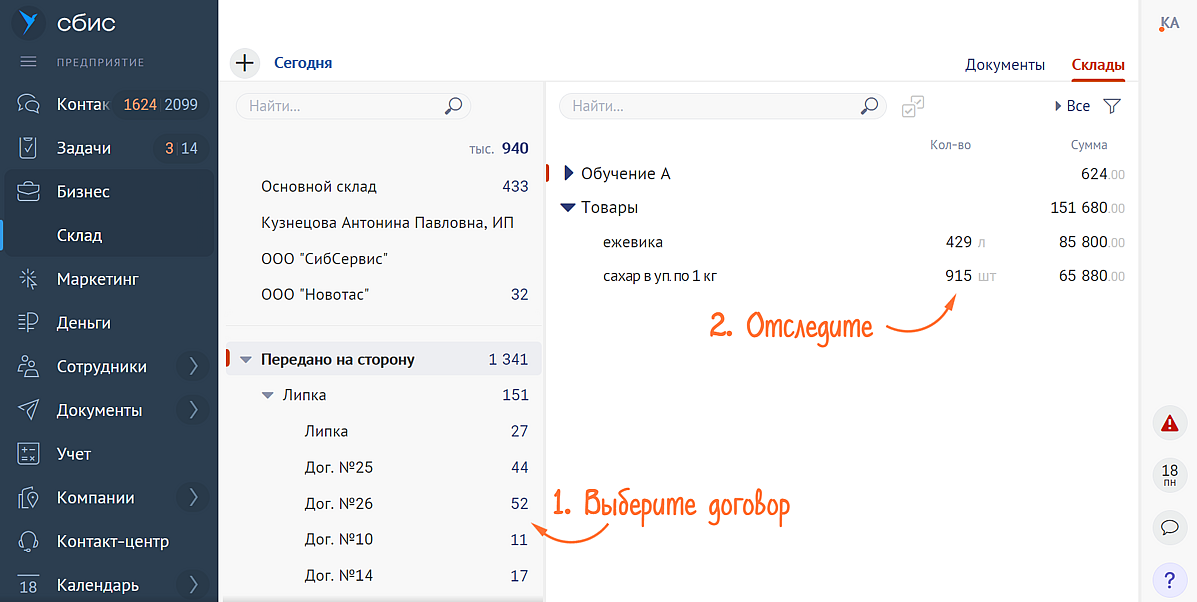Open the filter funnel icon

(1112, 106)
